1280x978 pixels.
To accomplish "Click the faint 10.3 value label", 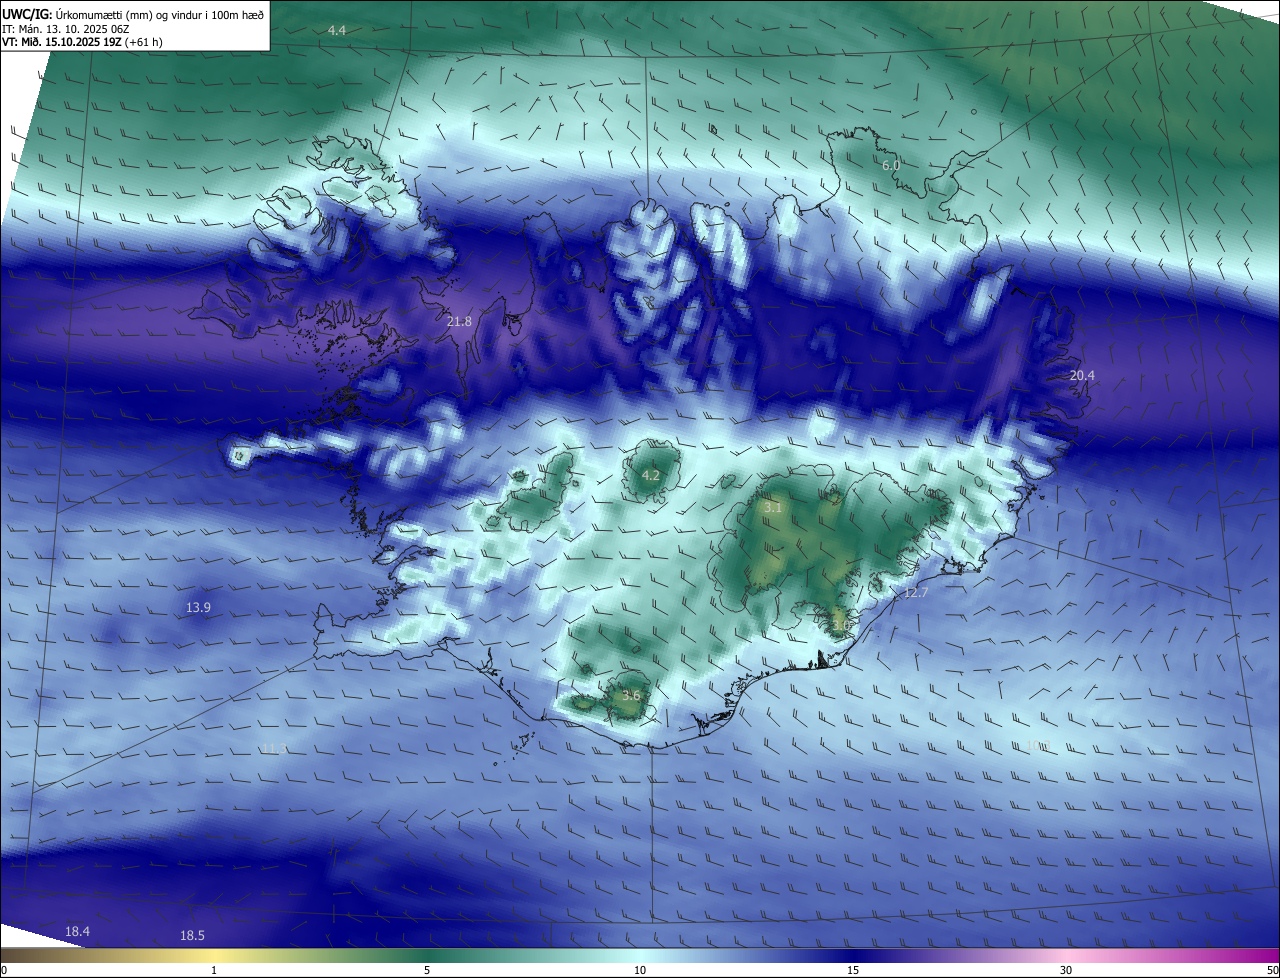I will 1036,745.
